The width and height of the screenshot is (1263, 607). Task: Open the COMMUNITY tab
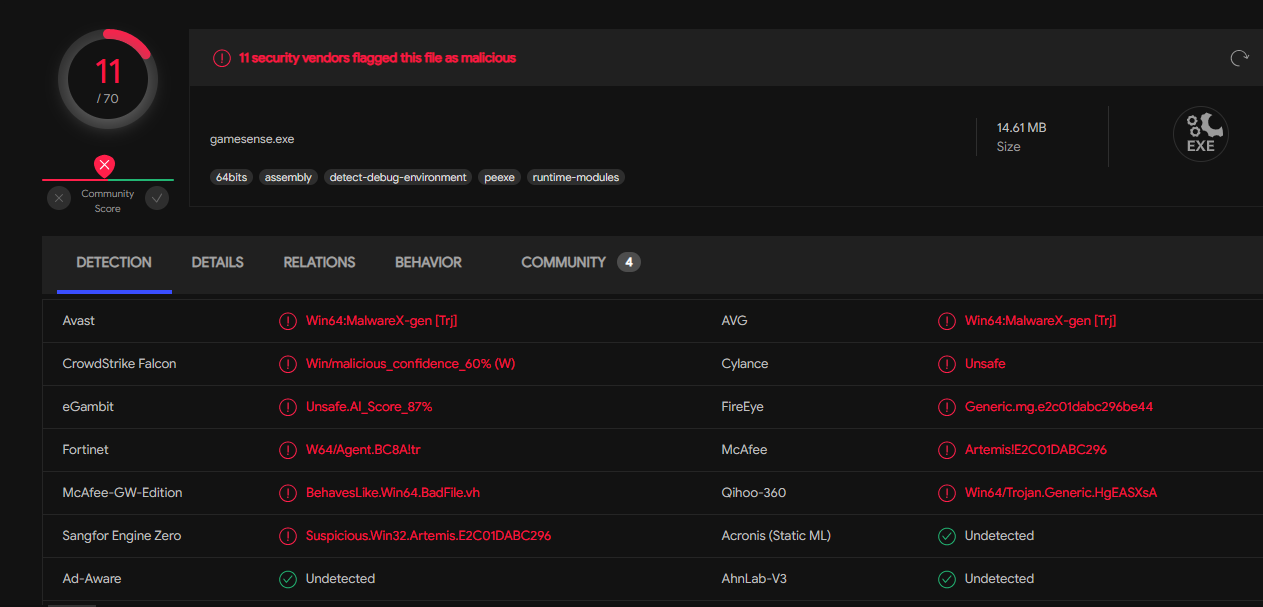(x=564, y=262)
